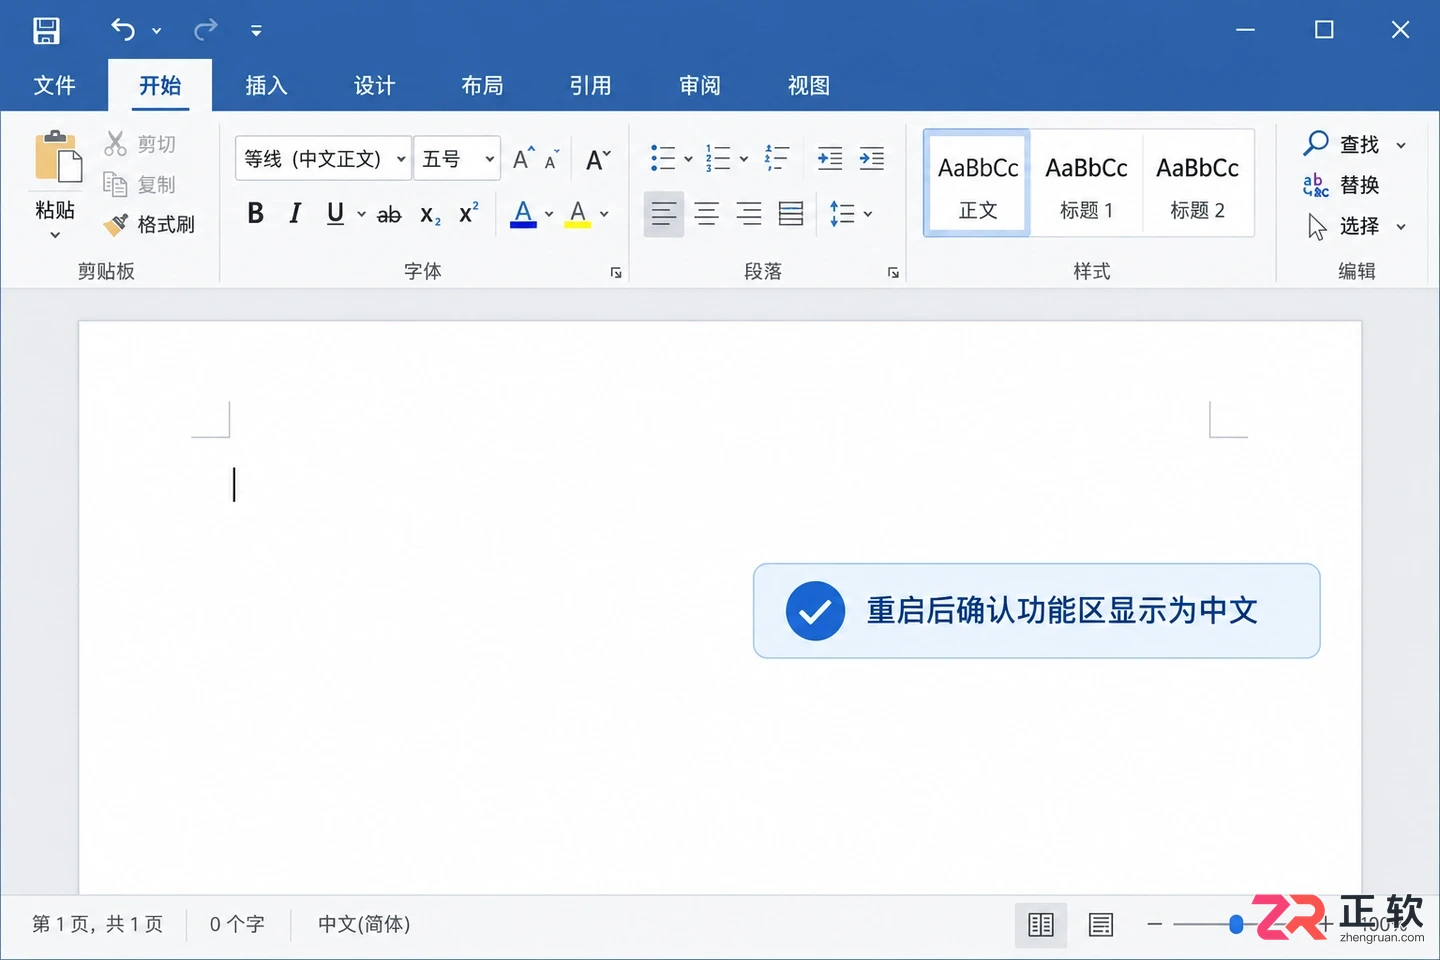This screenshot has width=1440, height=960.
Task: Switch to web layout view in status bar
Action: 1101,925
